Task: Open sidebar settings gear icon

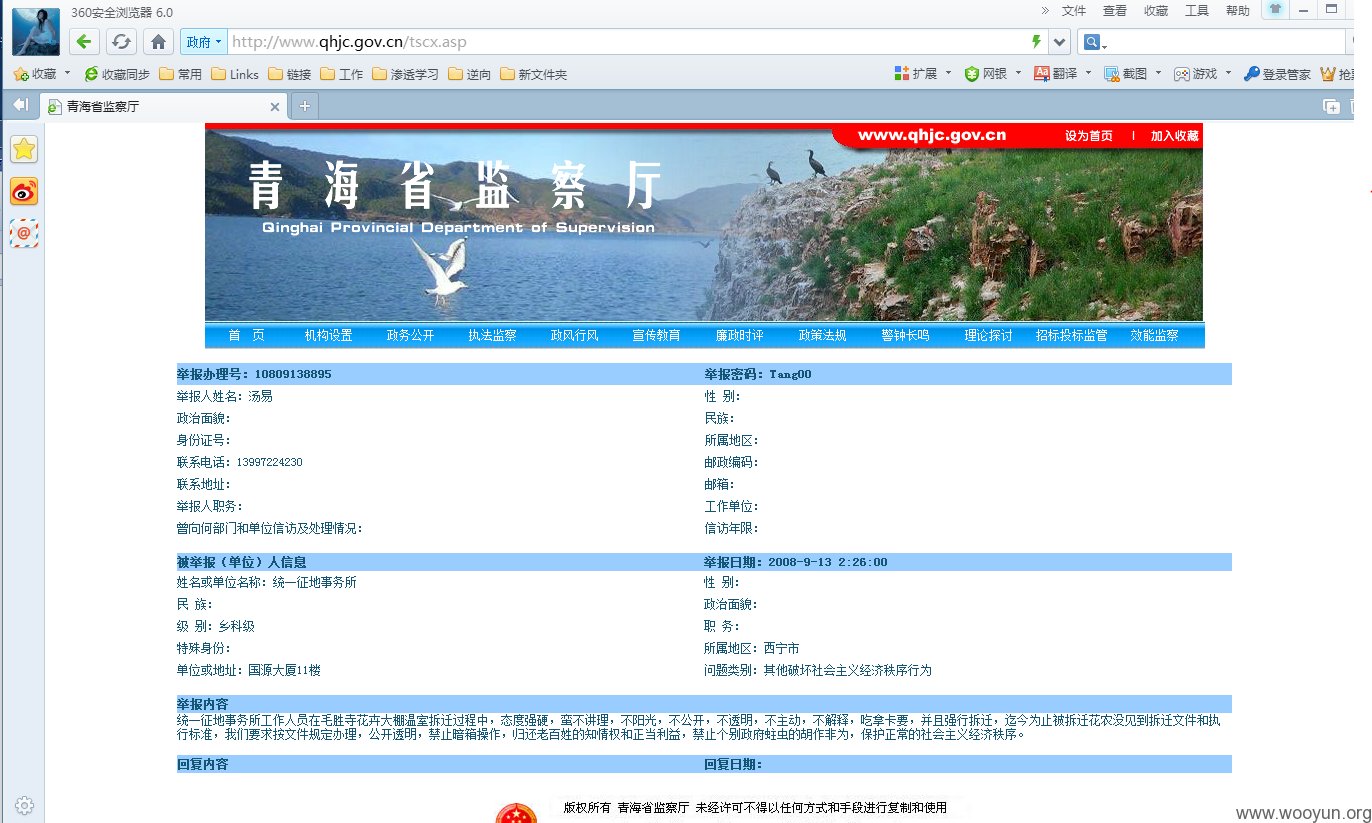Action: tap(25, 805)
